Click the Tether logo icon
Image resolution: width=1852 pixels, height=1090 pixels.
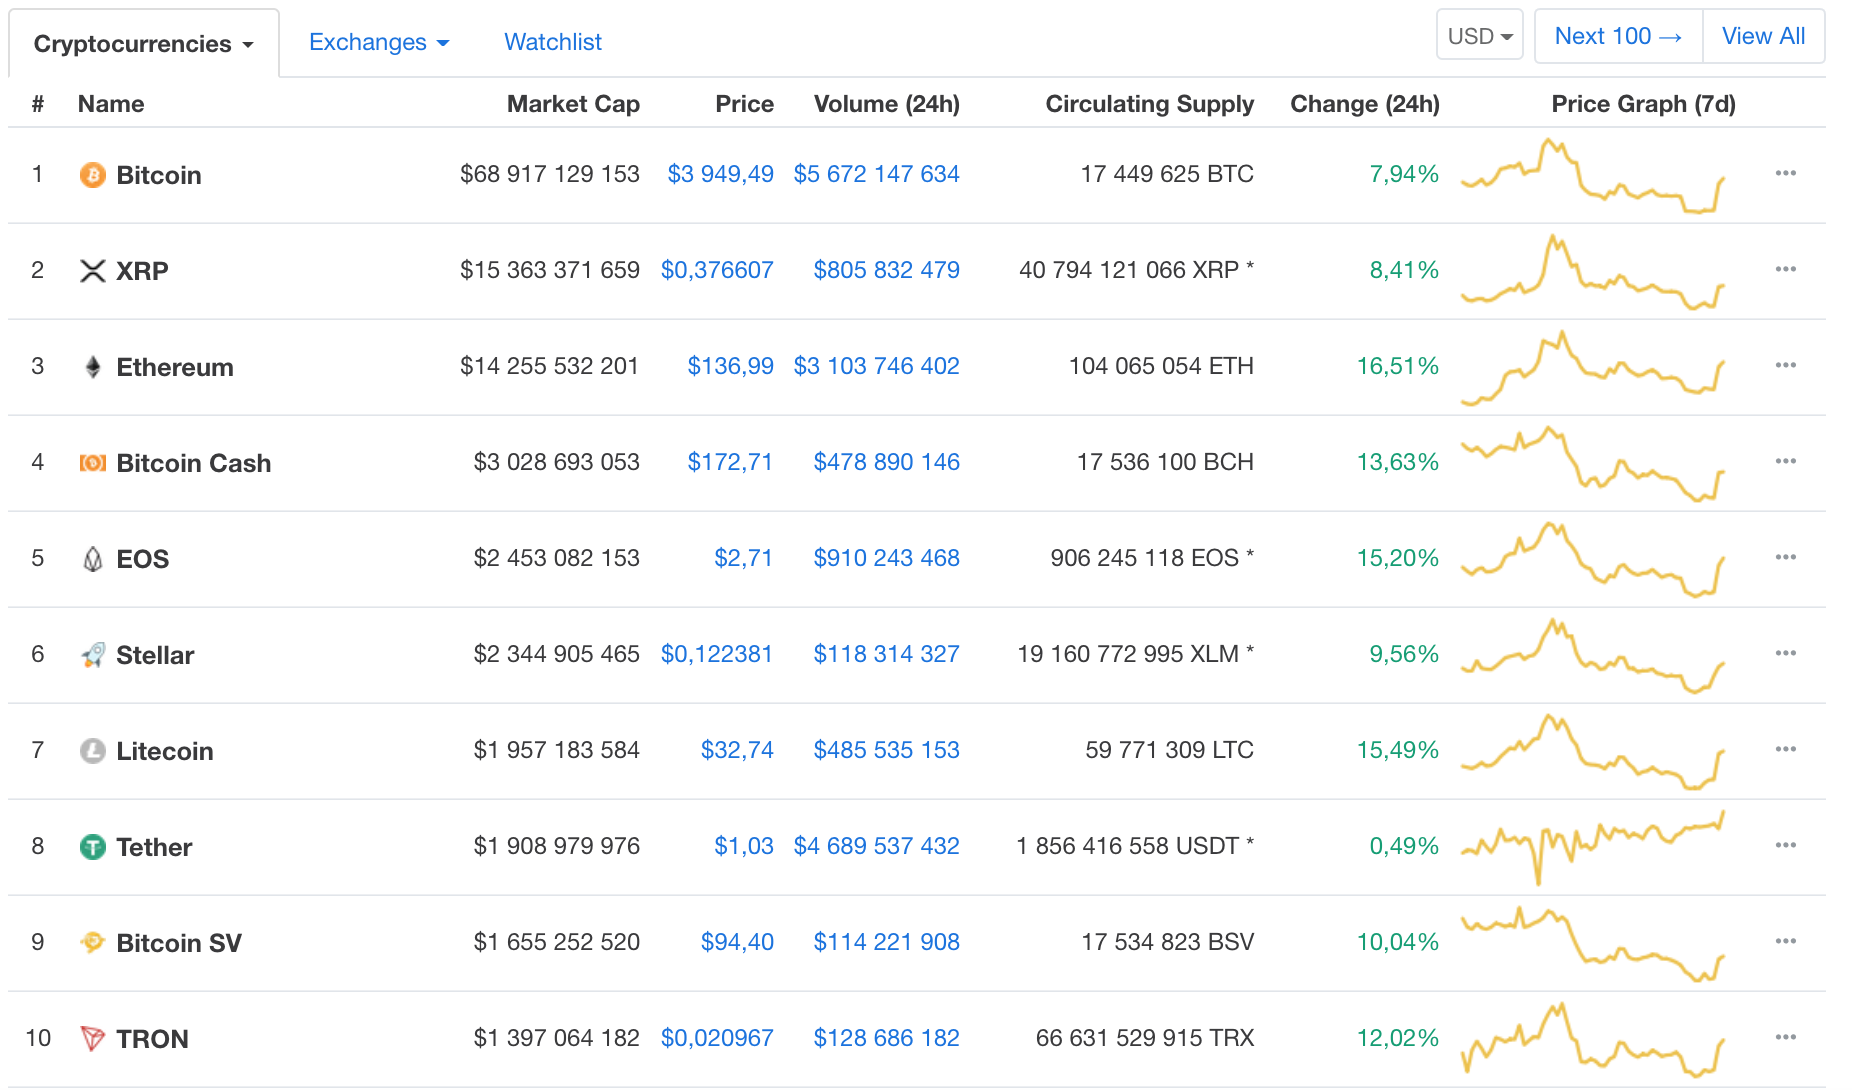[92, 847]
